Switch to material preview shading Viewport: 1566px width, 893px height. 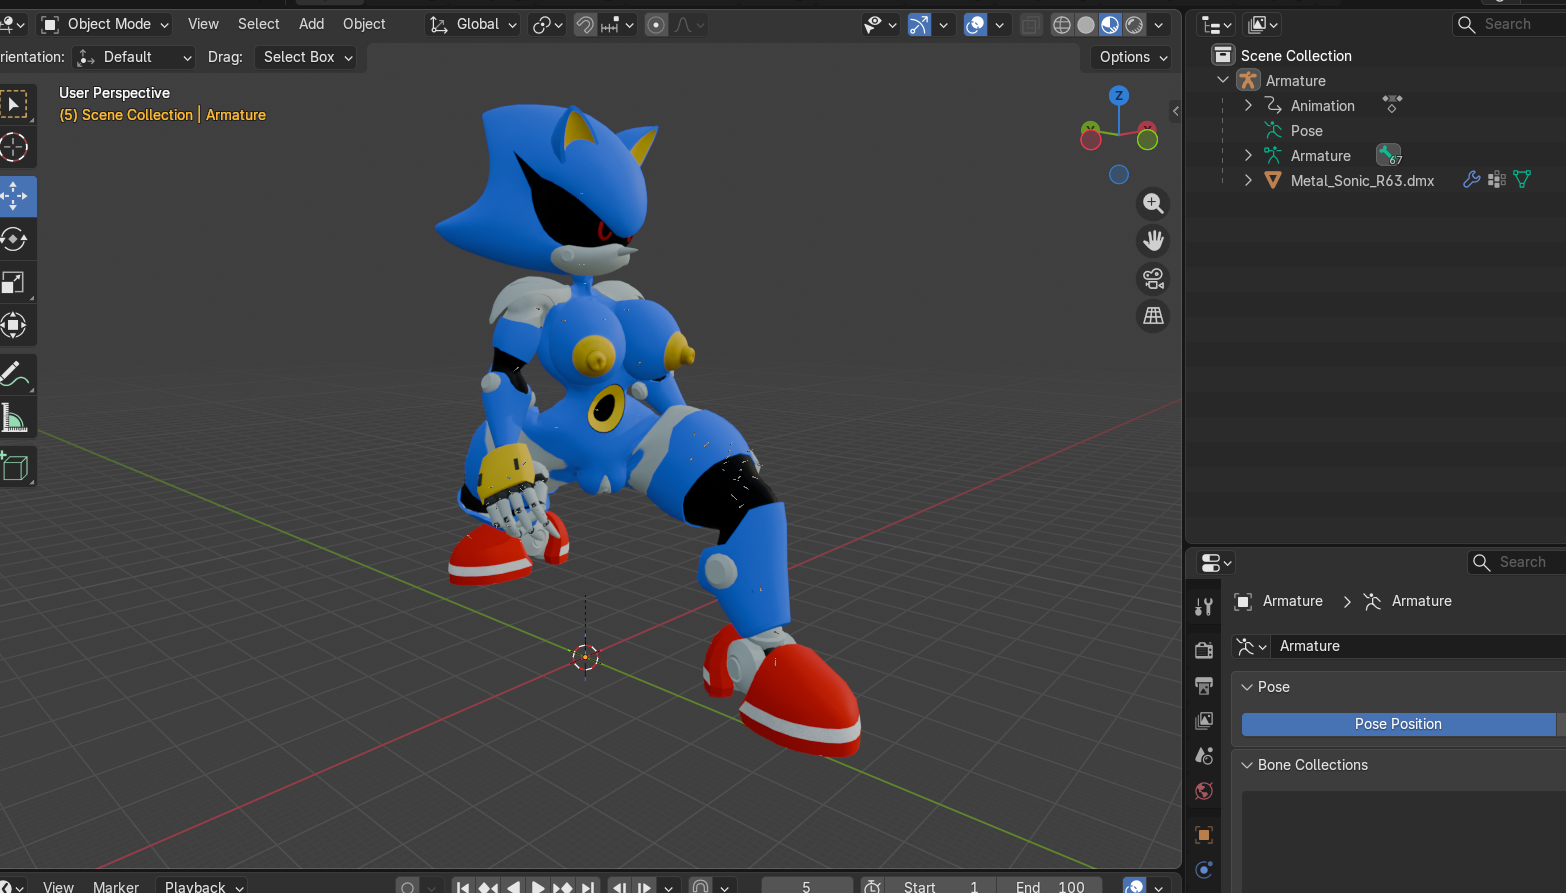tap(1110, 24)
